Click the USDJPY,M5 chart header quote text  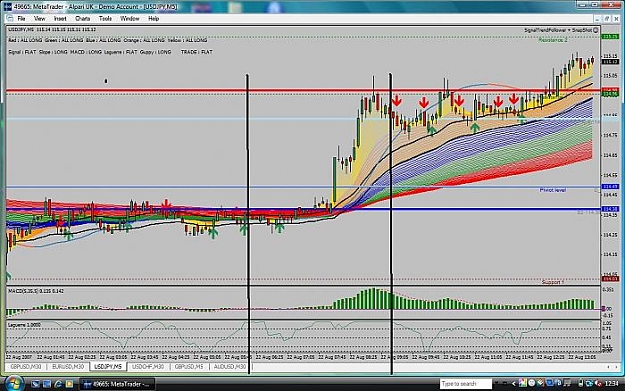52,29
